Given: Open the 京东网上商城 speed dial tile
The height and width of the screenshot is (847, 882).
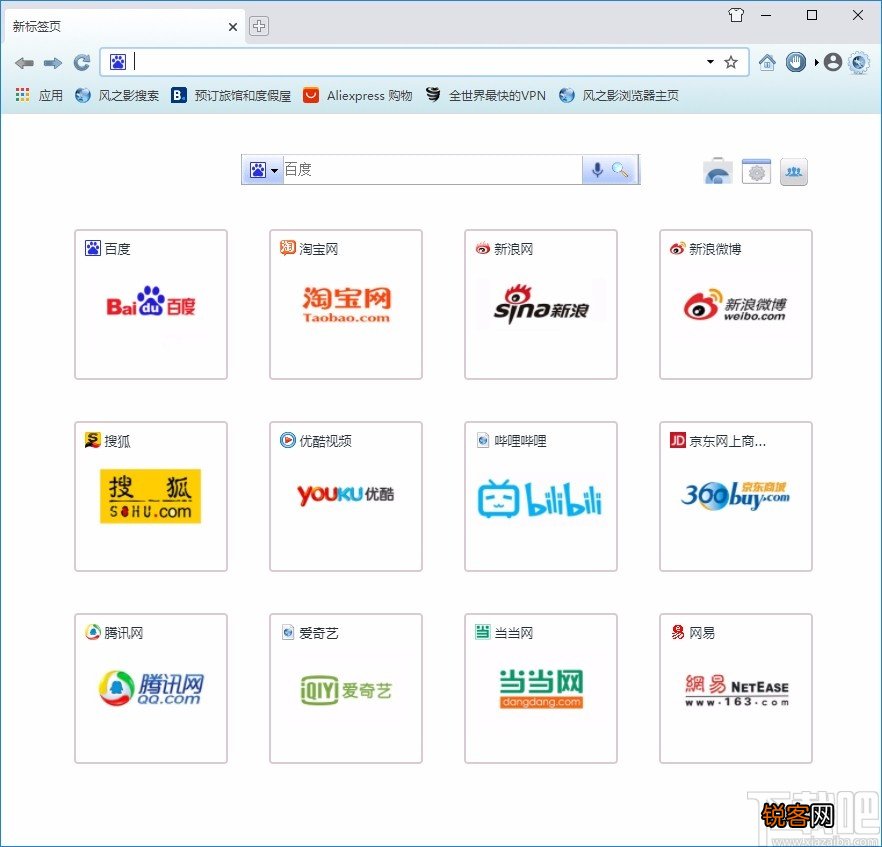Looking at the screenshot, I should (736, 497).
